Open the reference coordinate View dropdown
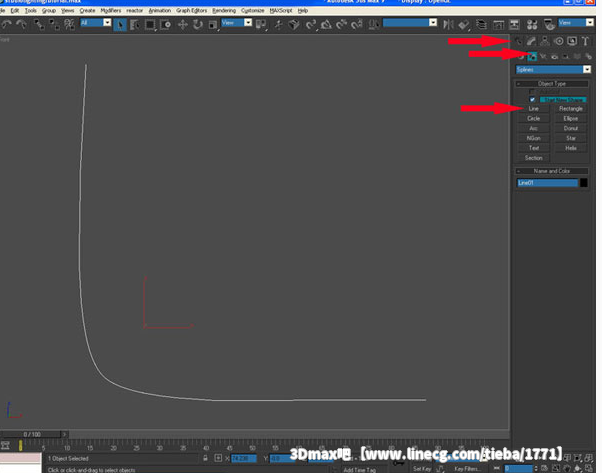Viewport: 602px width, 473px height. click(236, 23)
